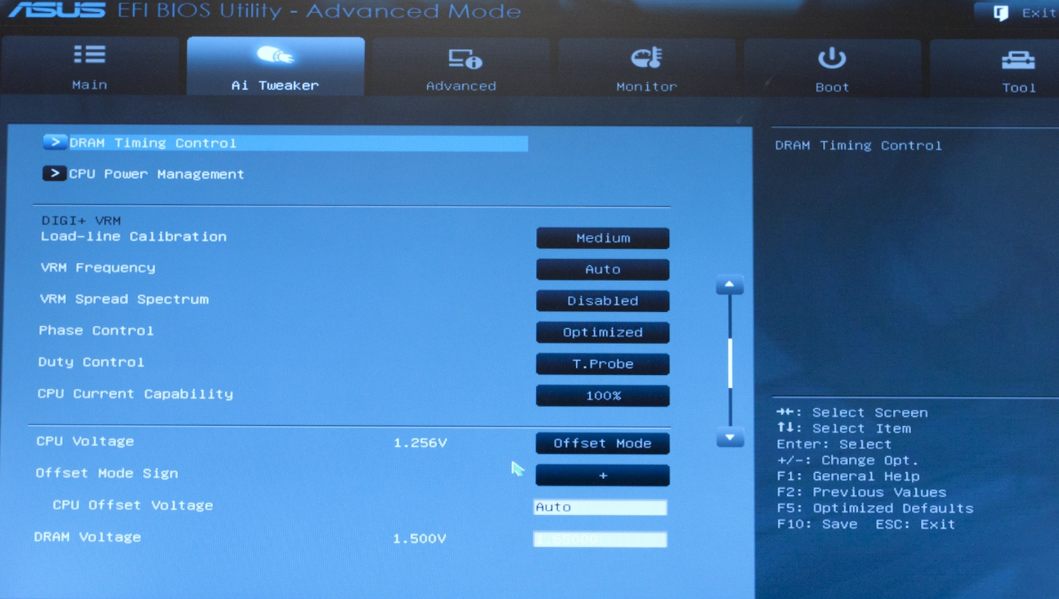
Task: Select the Offset Mode Sign label
Action: click(107, 473)
